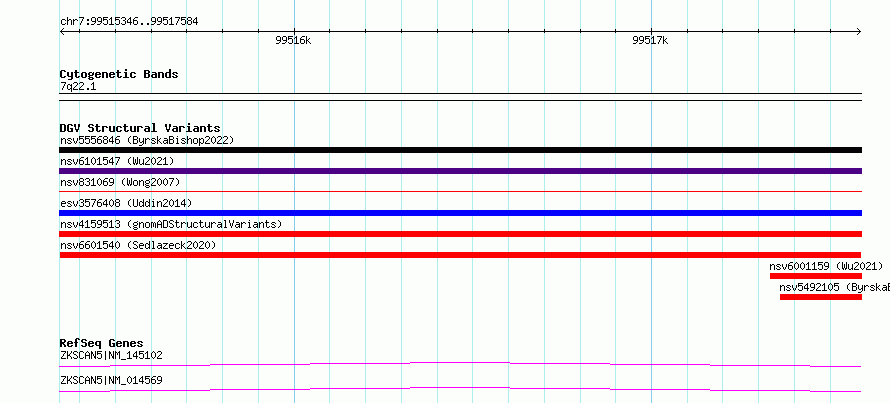The height and width of the screenshot is (403, 890).
Task: Select the nsv6601540 (Sedlazeck2020) label
Action: pyautogui.click(x=138, y=245)
